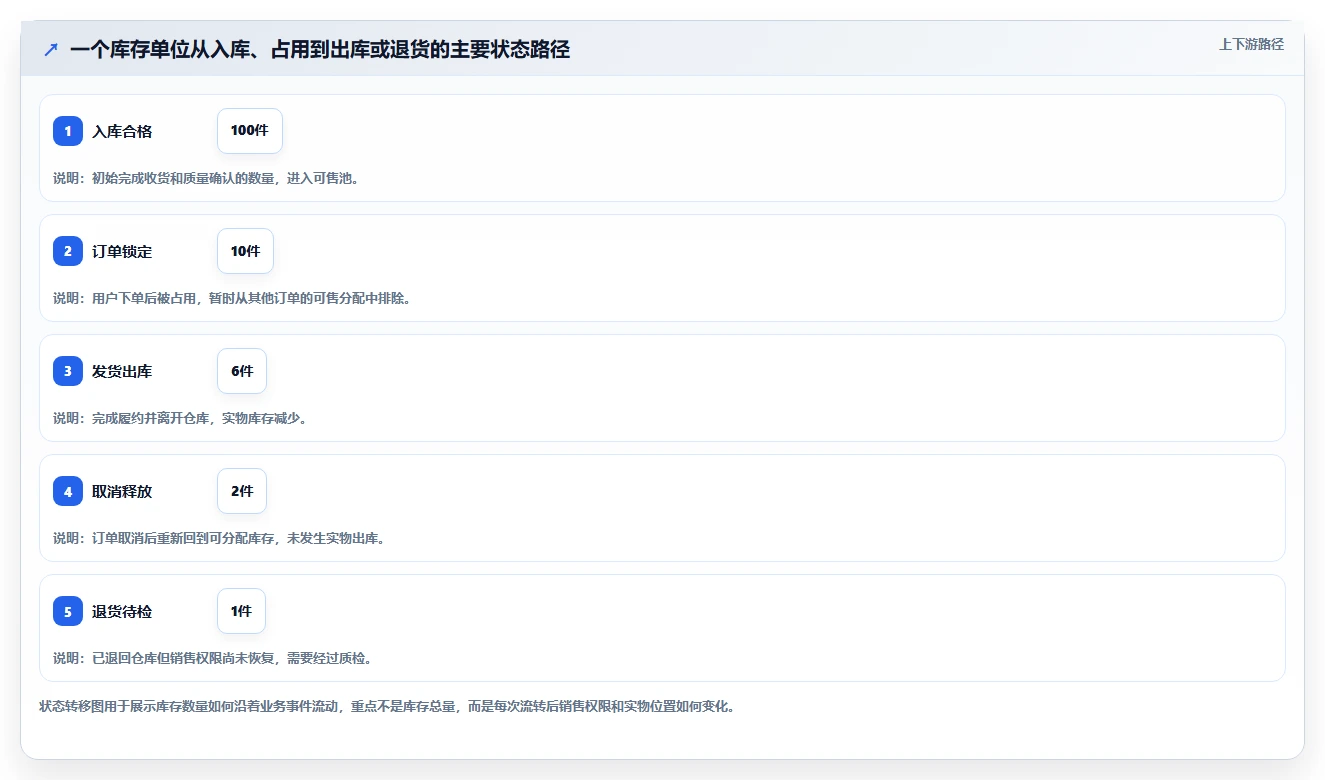Viewport: 1325px width, 780px height.
Task: Click the description 初始完成收货和质量确认的数量
Action: click(x=184, y=178)
